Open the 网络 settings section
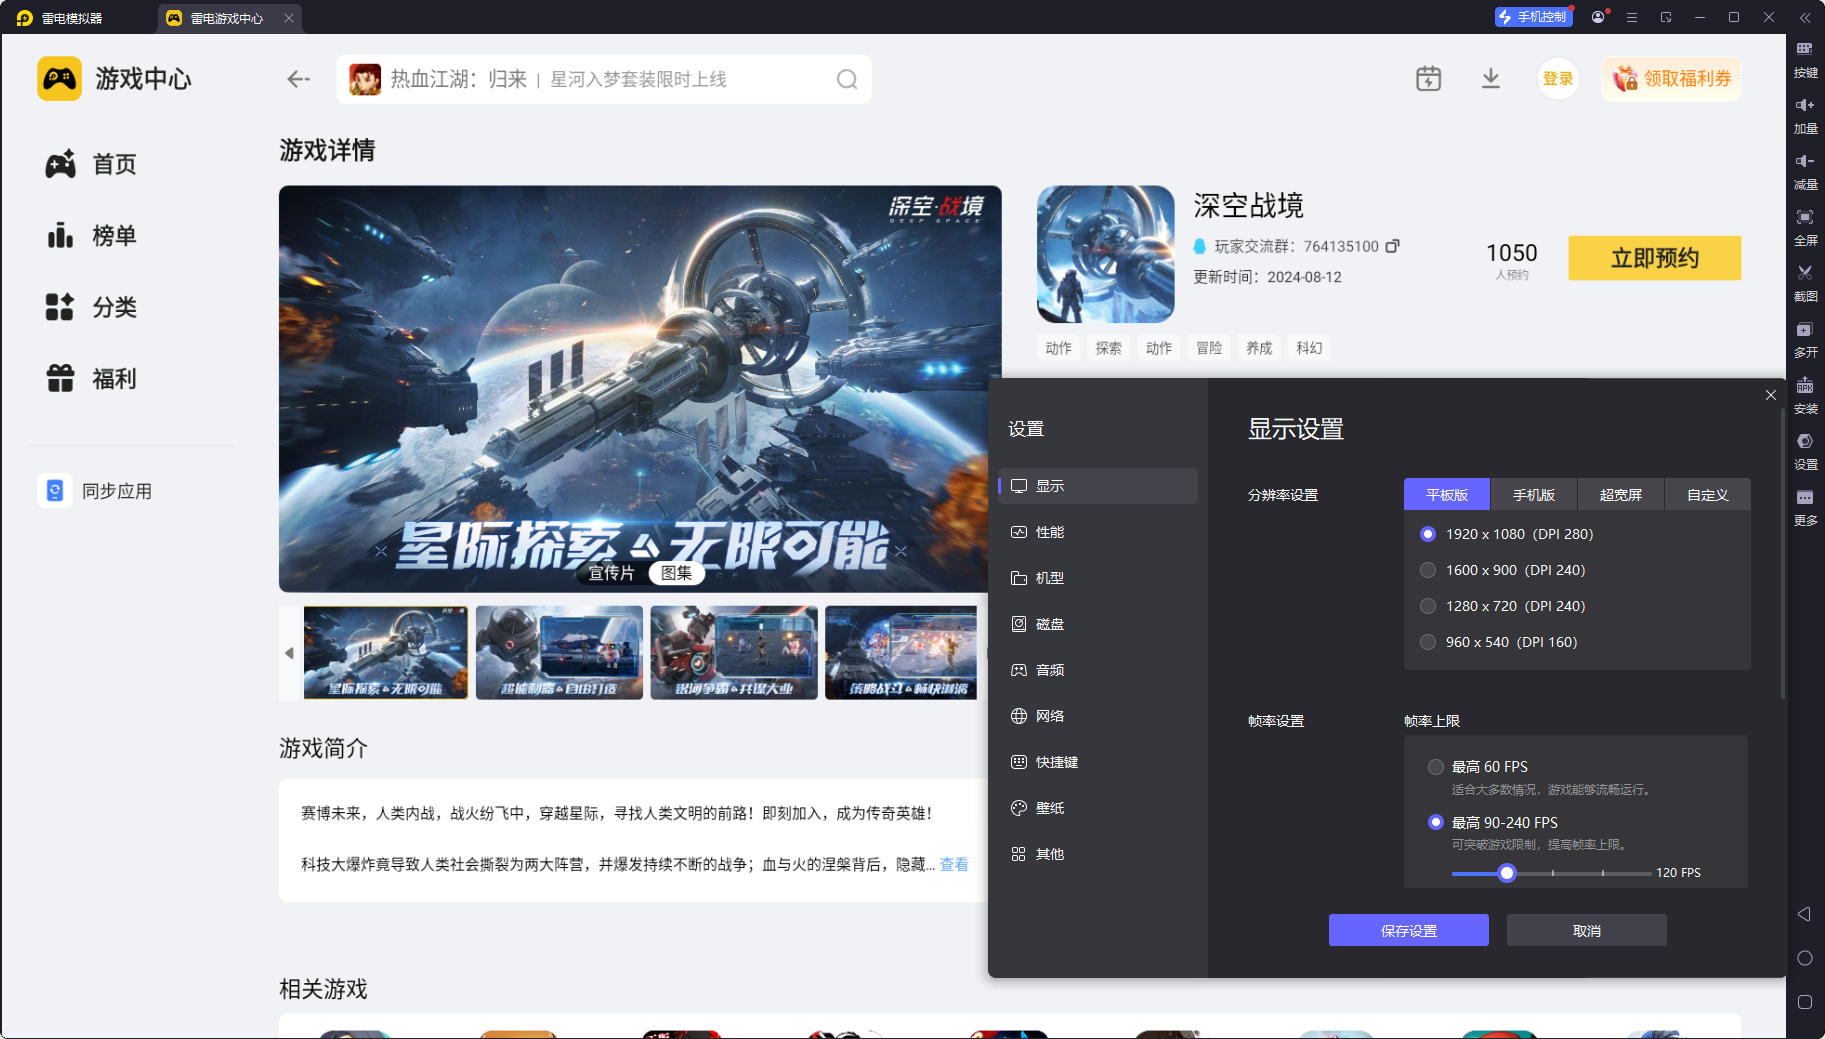The width and height of the screenshot is (1825, 1039). 1050,716
